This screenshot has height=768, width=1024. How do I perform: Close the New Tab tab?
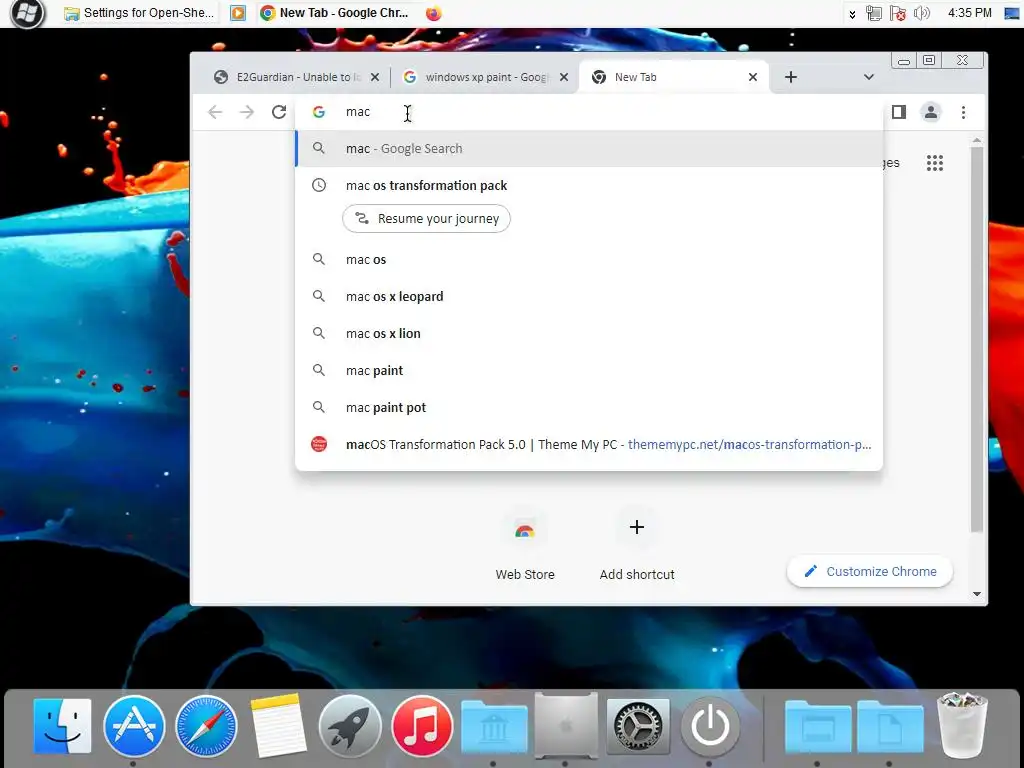coord(753,77)
